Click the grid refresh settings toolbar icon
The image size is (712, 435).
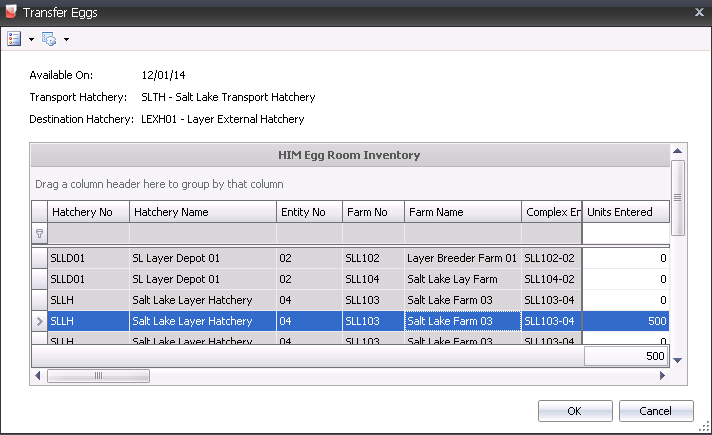point(49,39)
